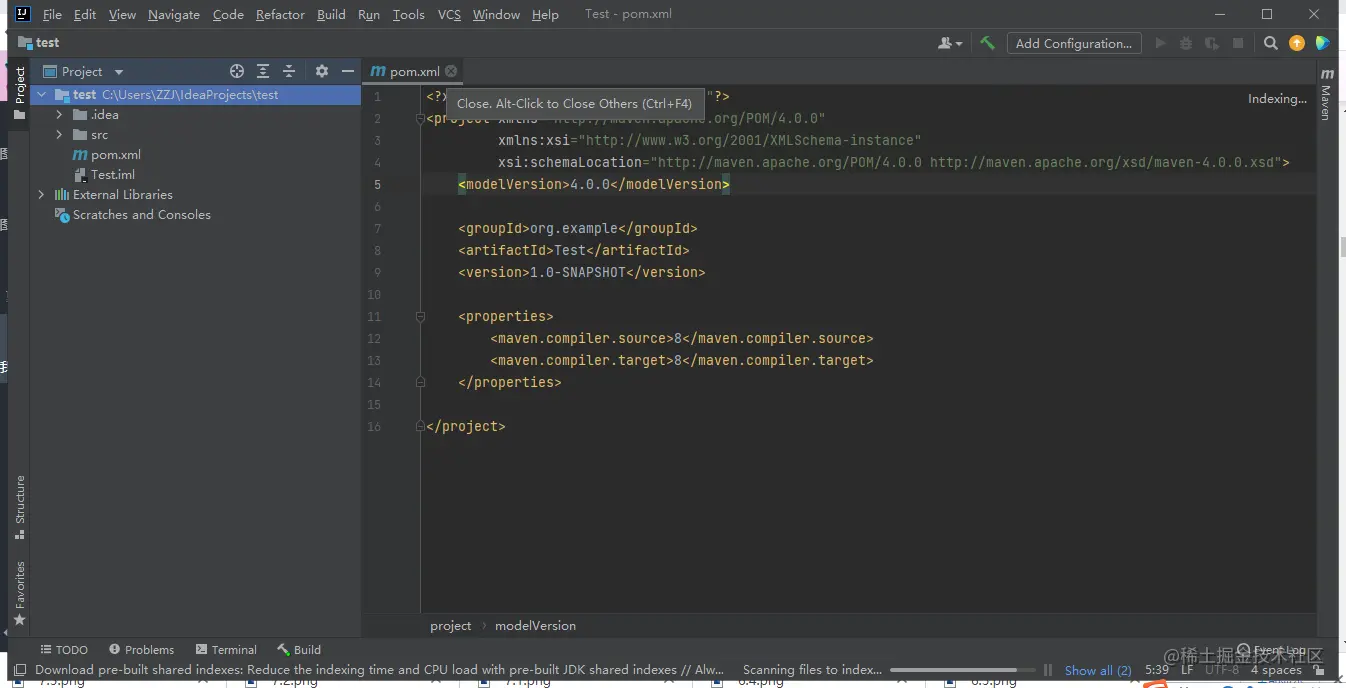
Task: Open the Run menu
Action: (368, 15)
